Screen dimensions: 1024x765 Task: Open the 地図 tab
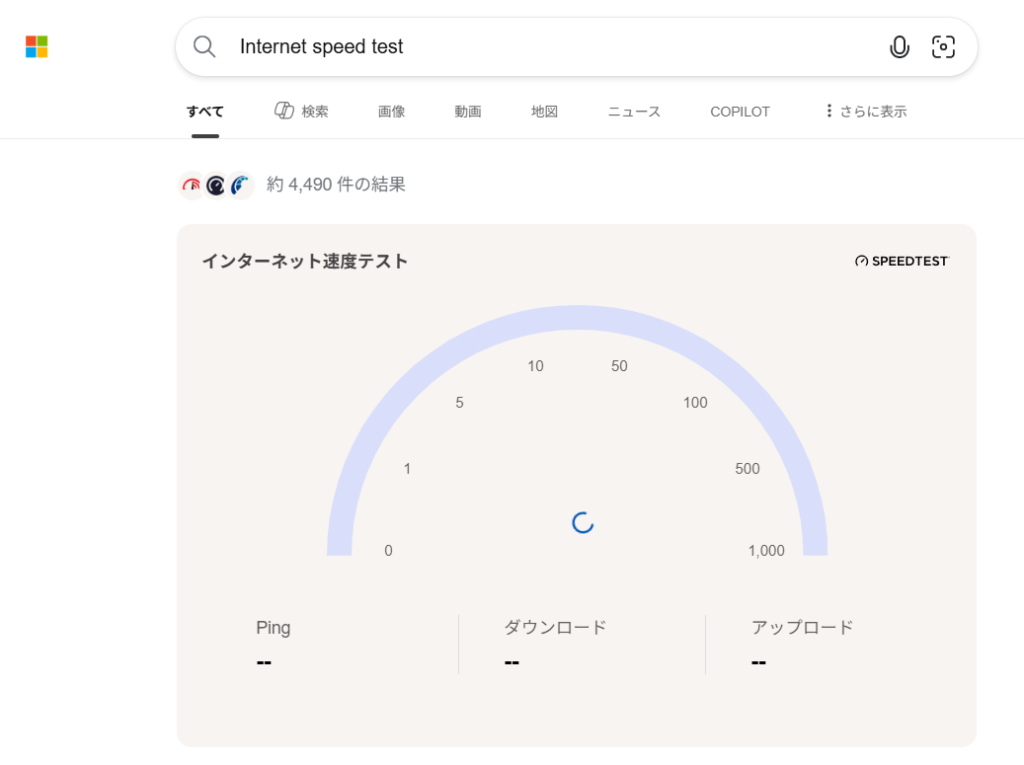click(x=544, y=112)
